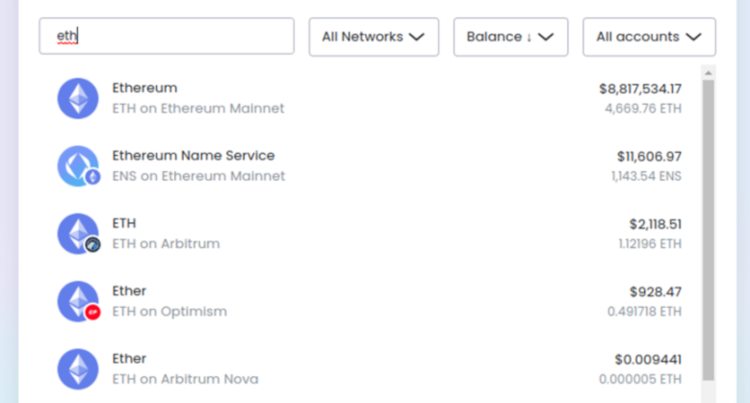Select the Ethereum asset name
Image resolution: width=750 pixels, height=403 pixels.
(x=144, y=88)
